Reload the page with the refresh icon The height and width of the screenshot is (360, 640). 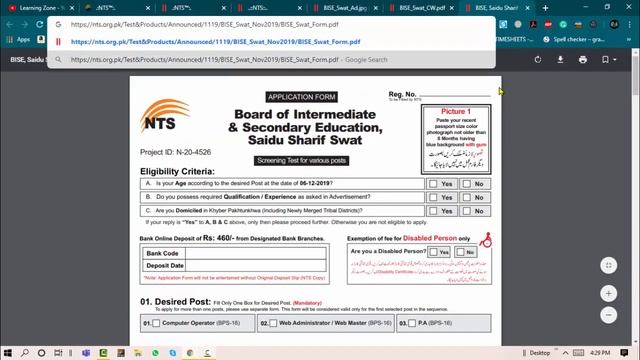[x=40, y=24]
